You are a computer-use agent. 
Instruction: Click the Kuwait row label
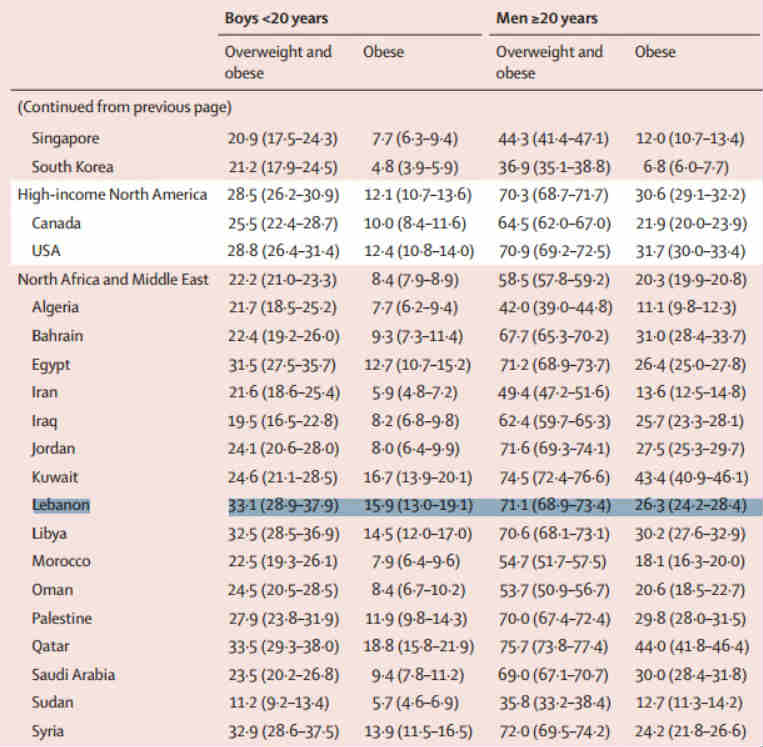pyautogui.click(x=54, y=477)
